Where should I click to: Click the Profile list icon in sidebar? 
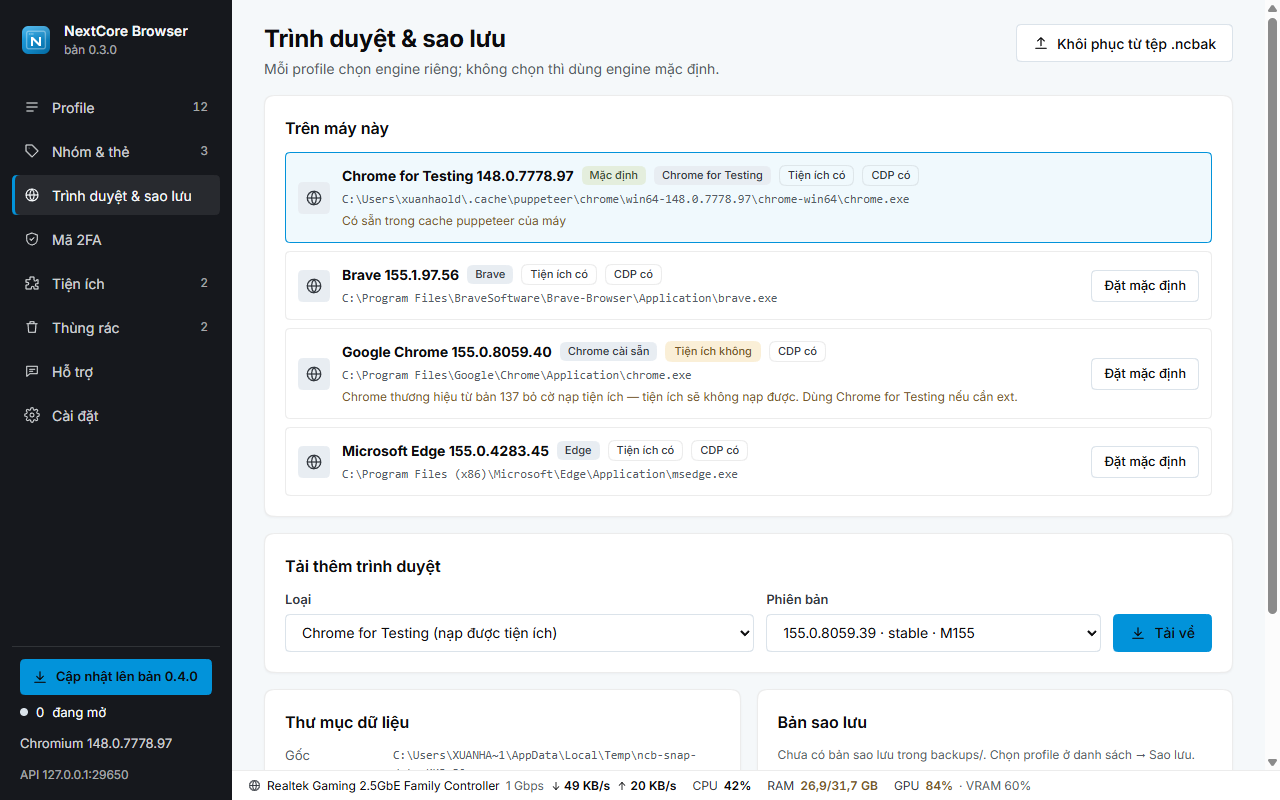tap(32, 107)
